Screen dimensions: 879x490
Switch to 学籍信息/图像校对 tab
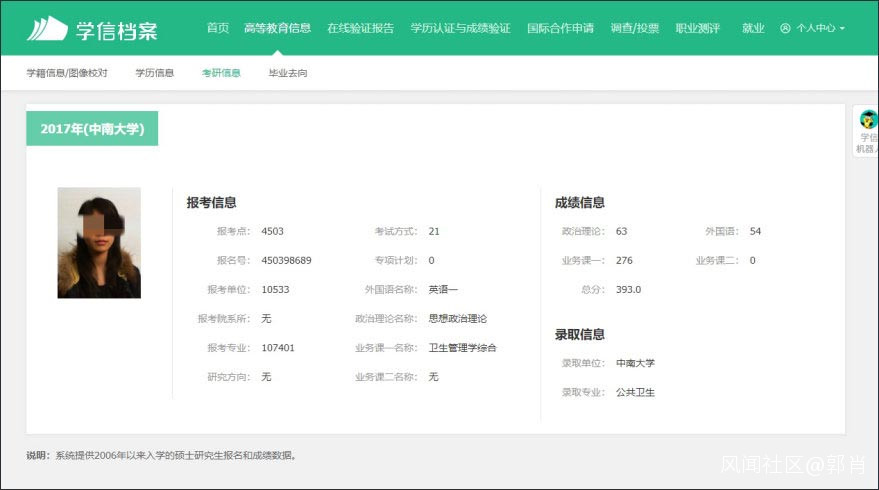click(x=67, y=73)
